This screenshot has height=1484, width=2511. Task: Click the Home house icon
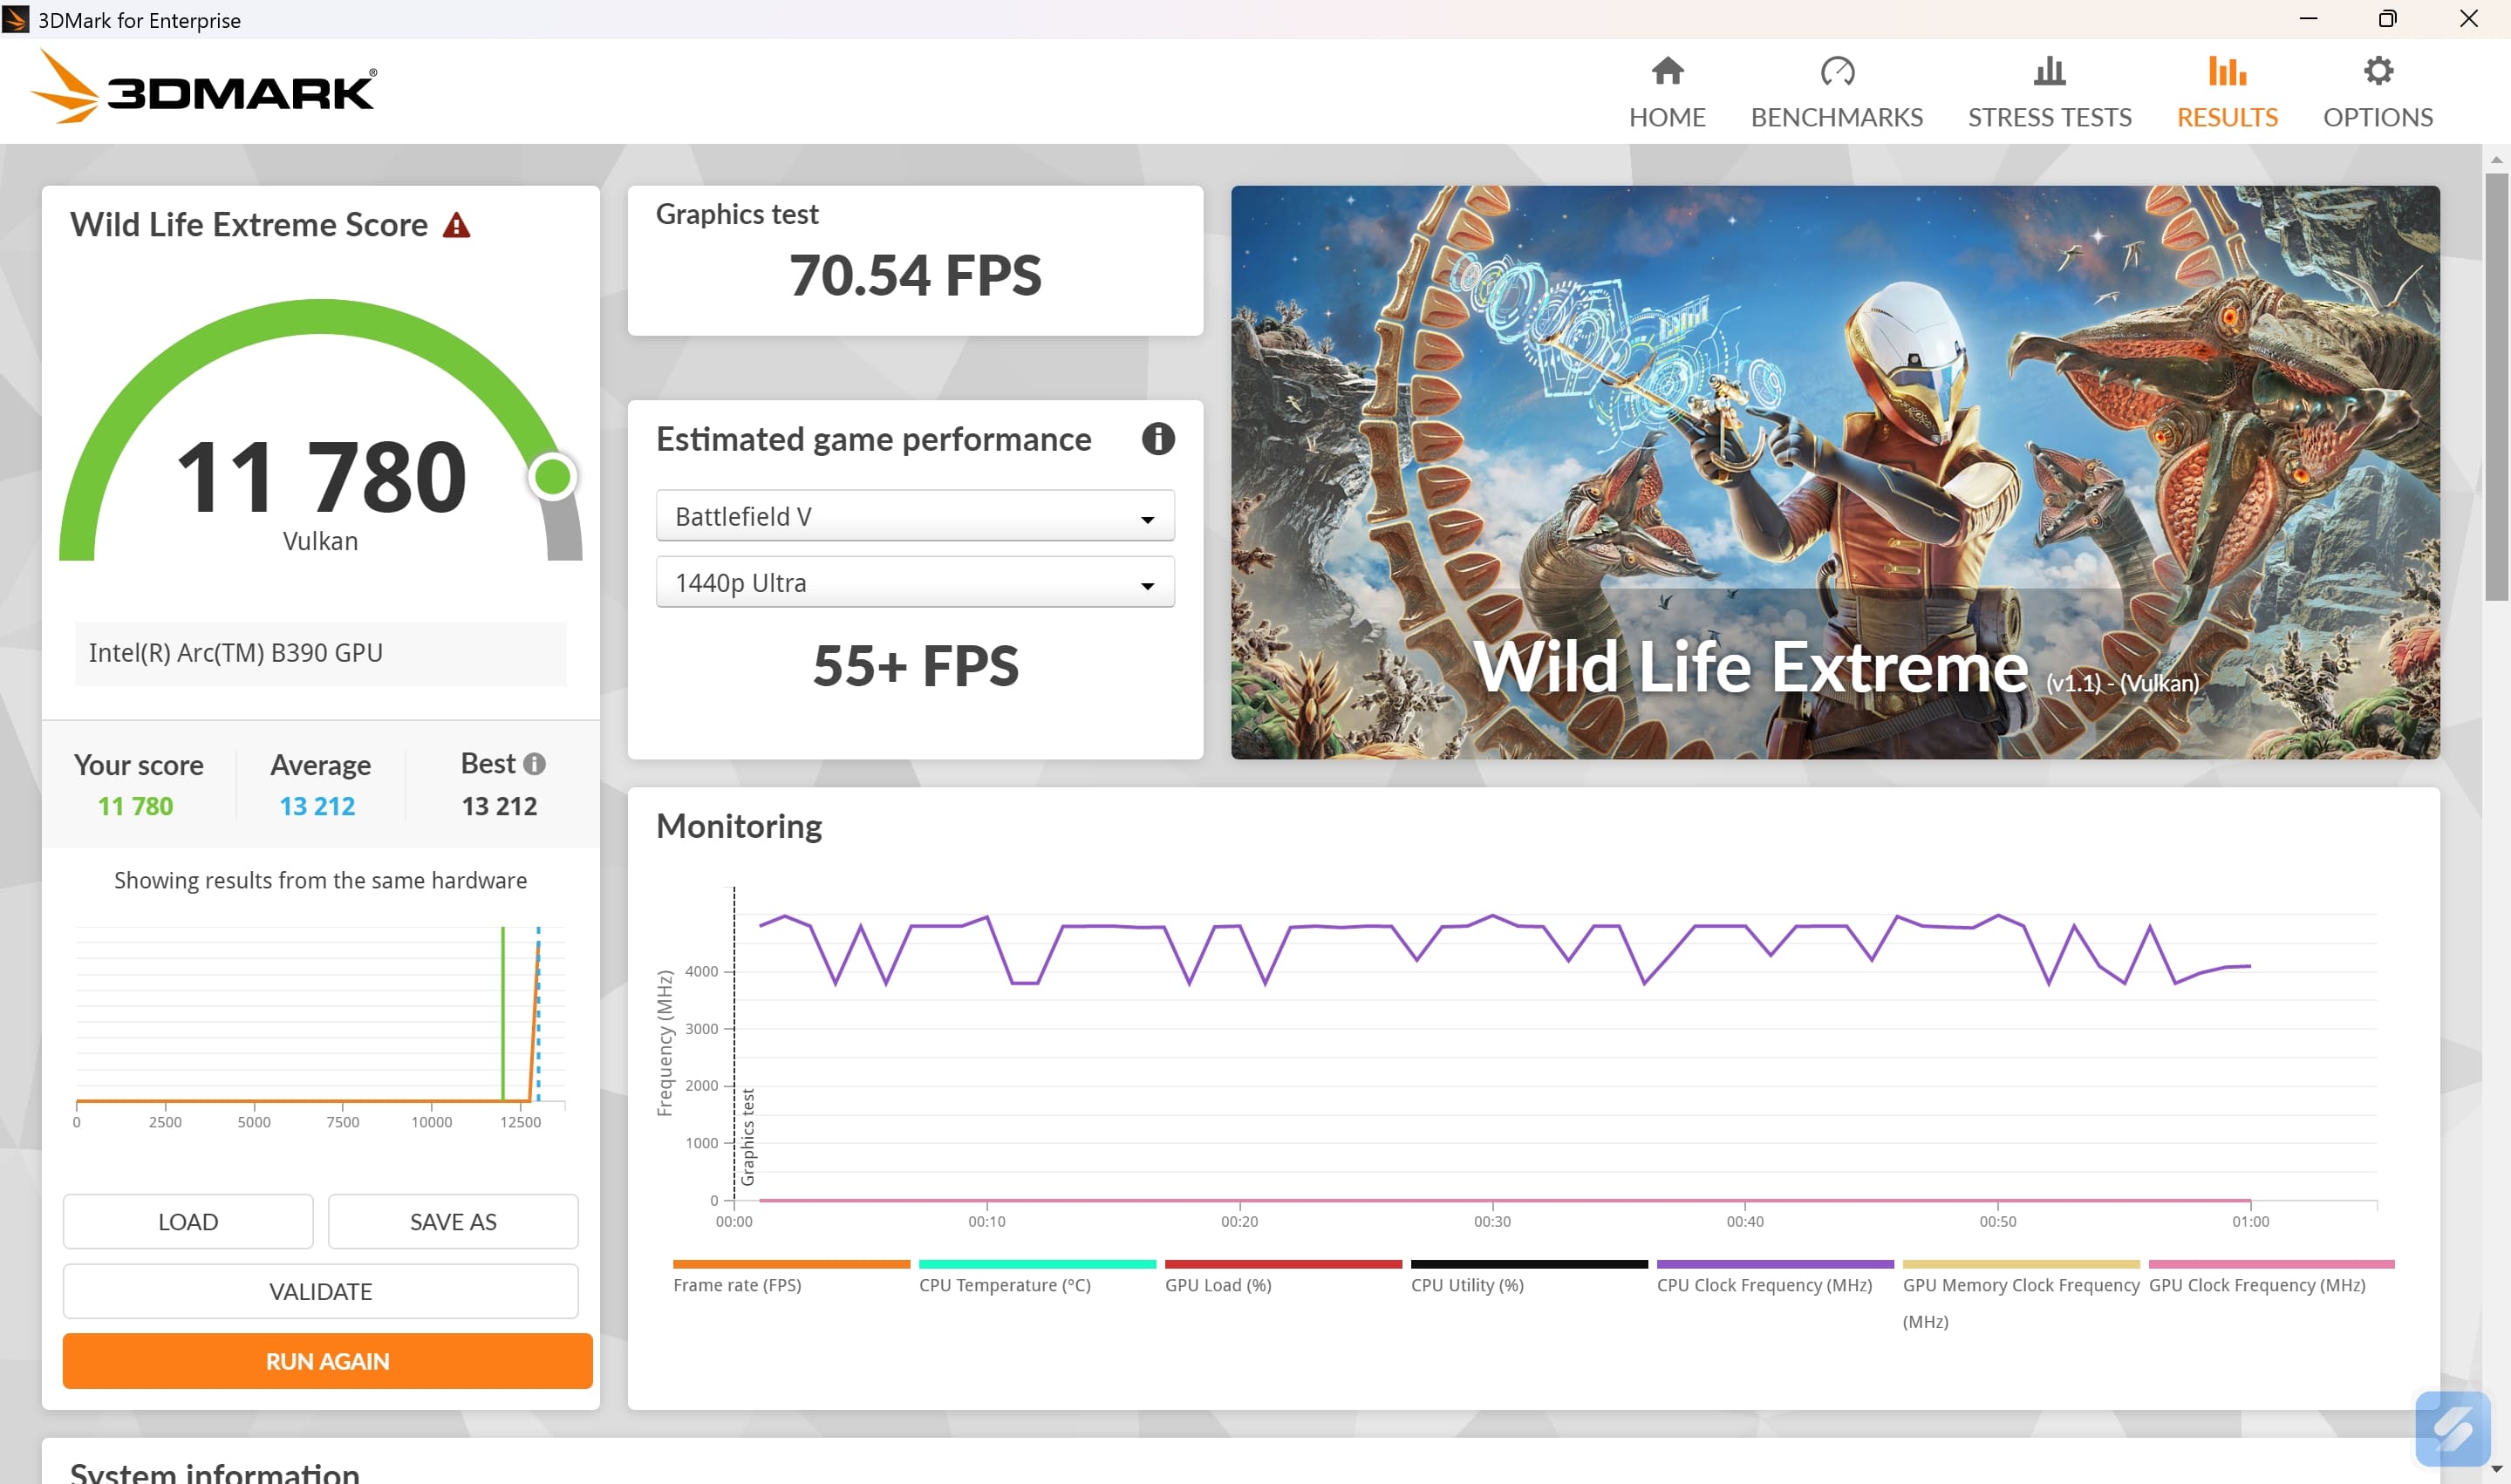pos(1667,71)
